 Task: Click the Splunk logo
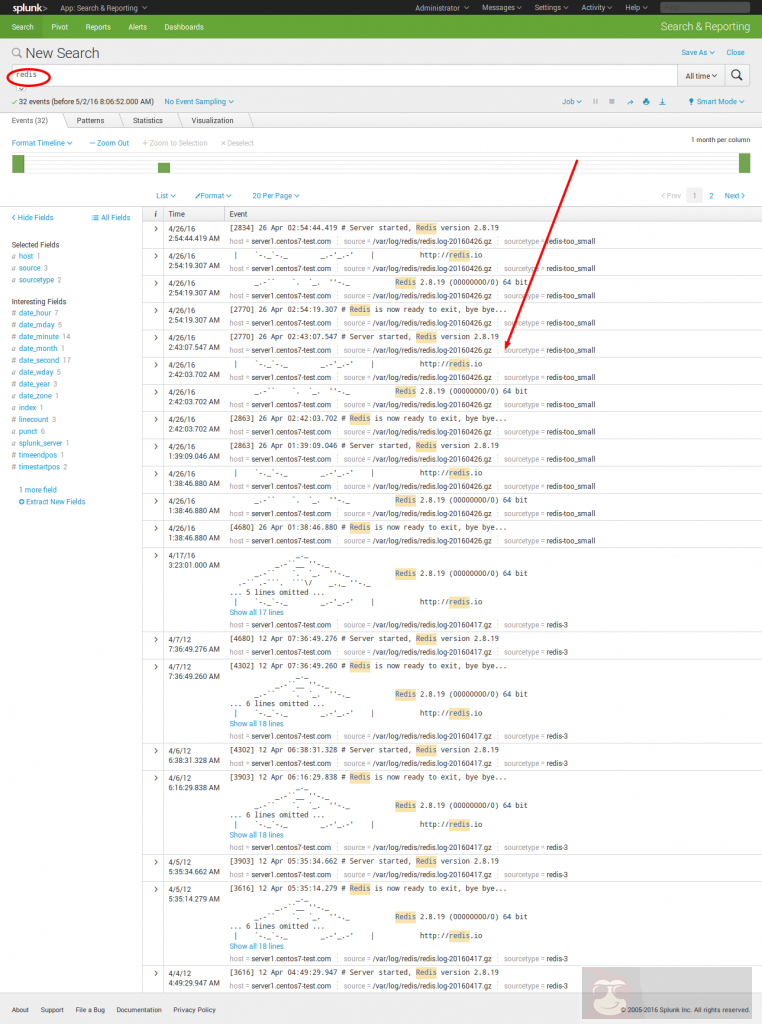coord(29,8)
